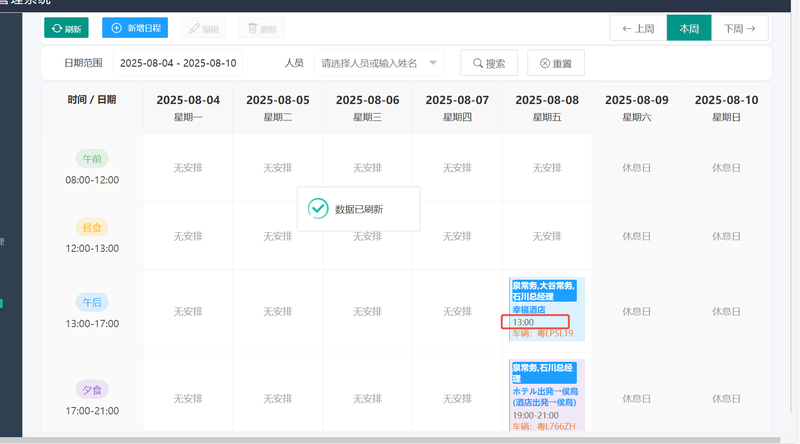Screen dimensions: 800x444
Task: Open the 幸福酒店 schedule card on Friday afternoon
Action: point(547,309)
